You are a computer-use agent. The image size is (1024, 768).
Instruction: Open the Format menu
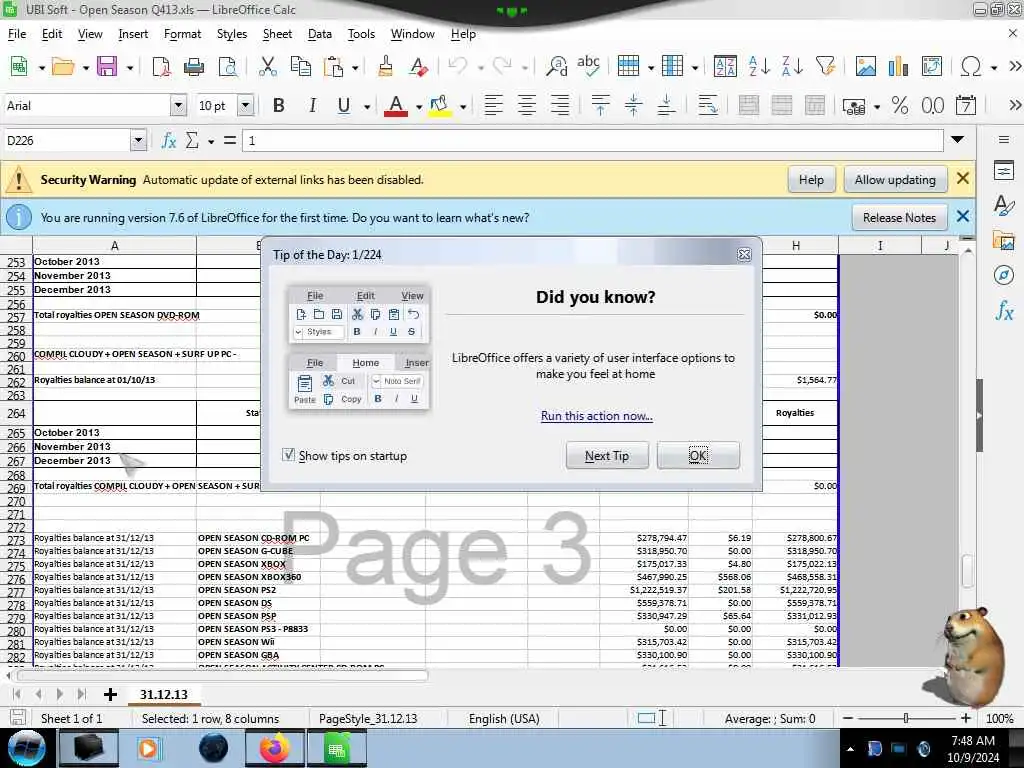point(182,34)
